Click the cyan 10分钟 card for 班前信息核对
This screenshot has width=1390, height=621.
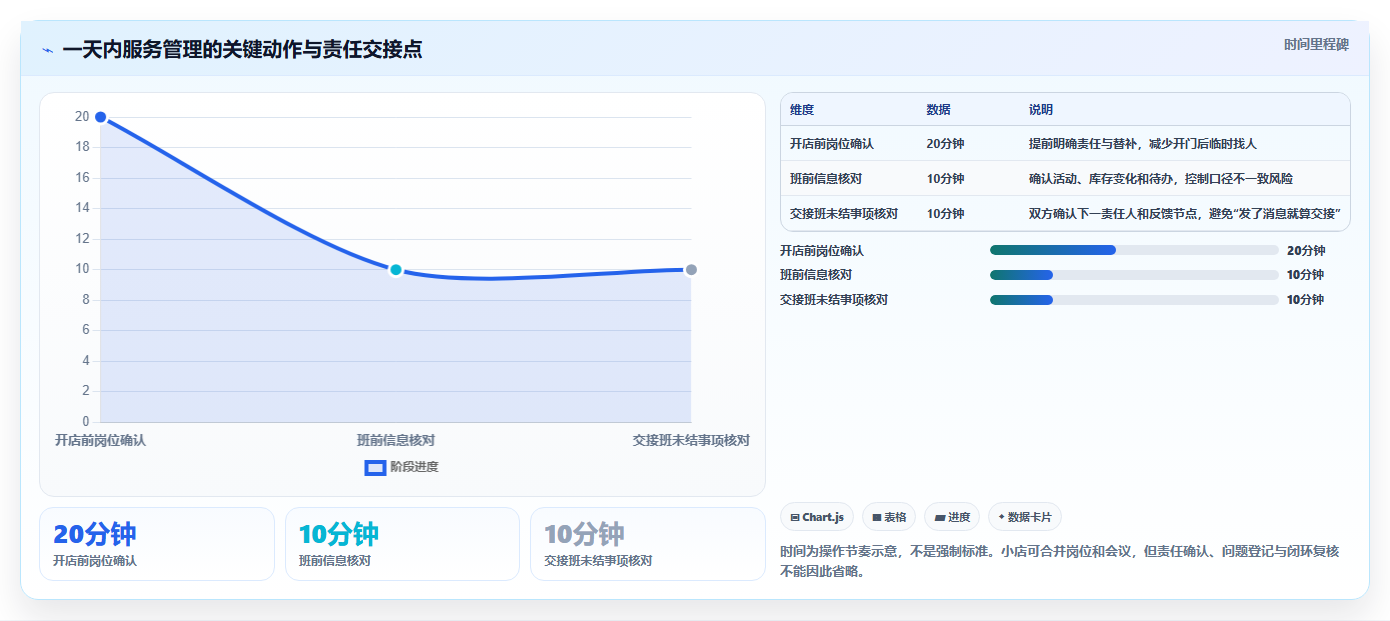(x=402, y=544)
